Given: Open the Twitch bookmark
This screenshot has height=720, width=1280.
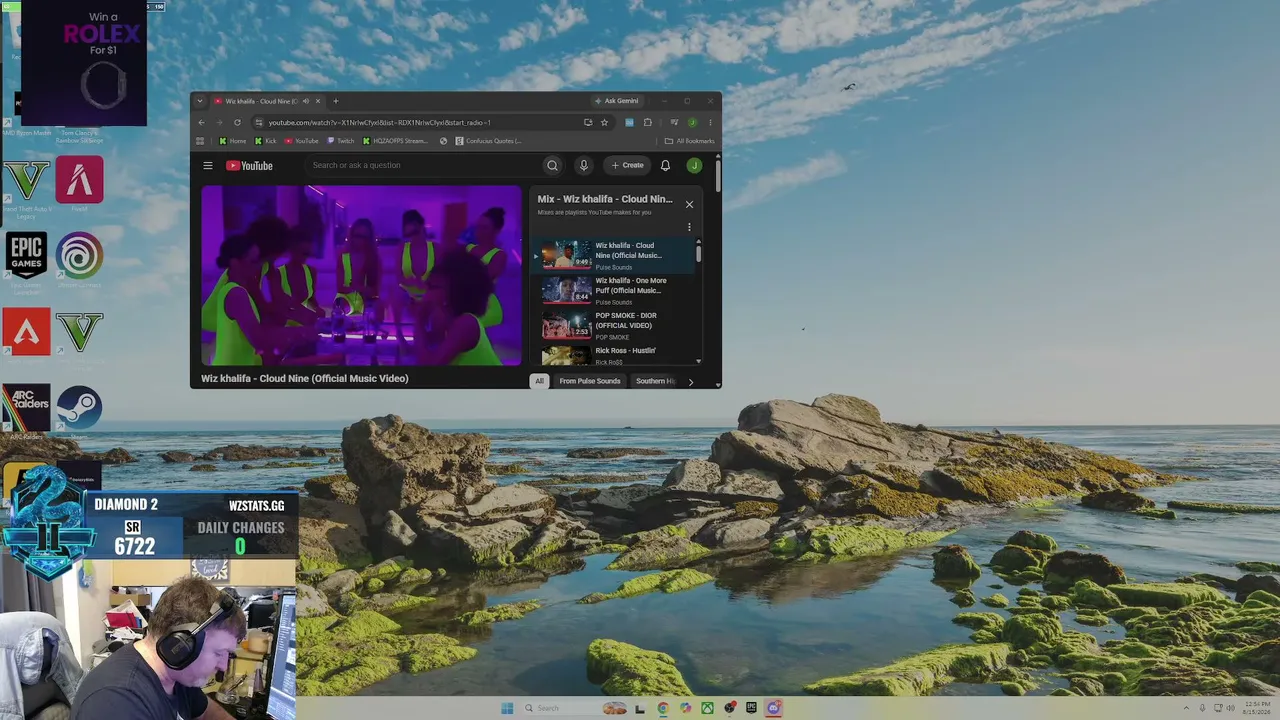Looking at the screenshot, I should coord(341,141).
